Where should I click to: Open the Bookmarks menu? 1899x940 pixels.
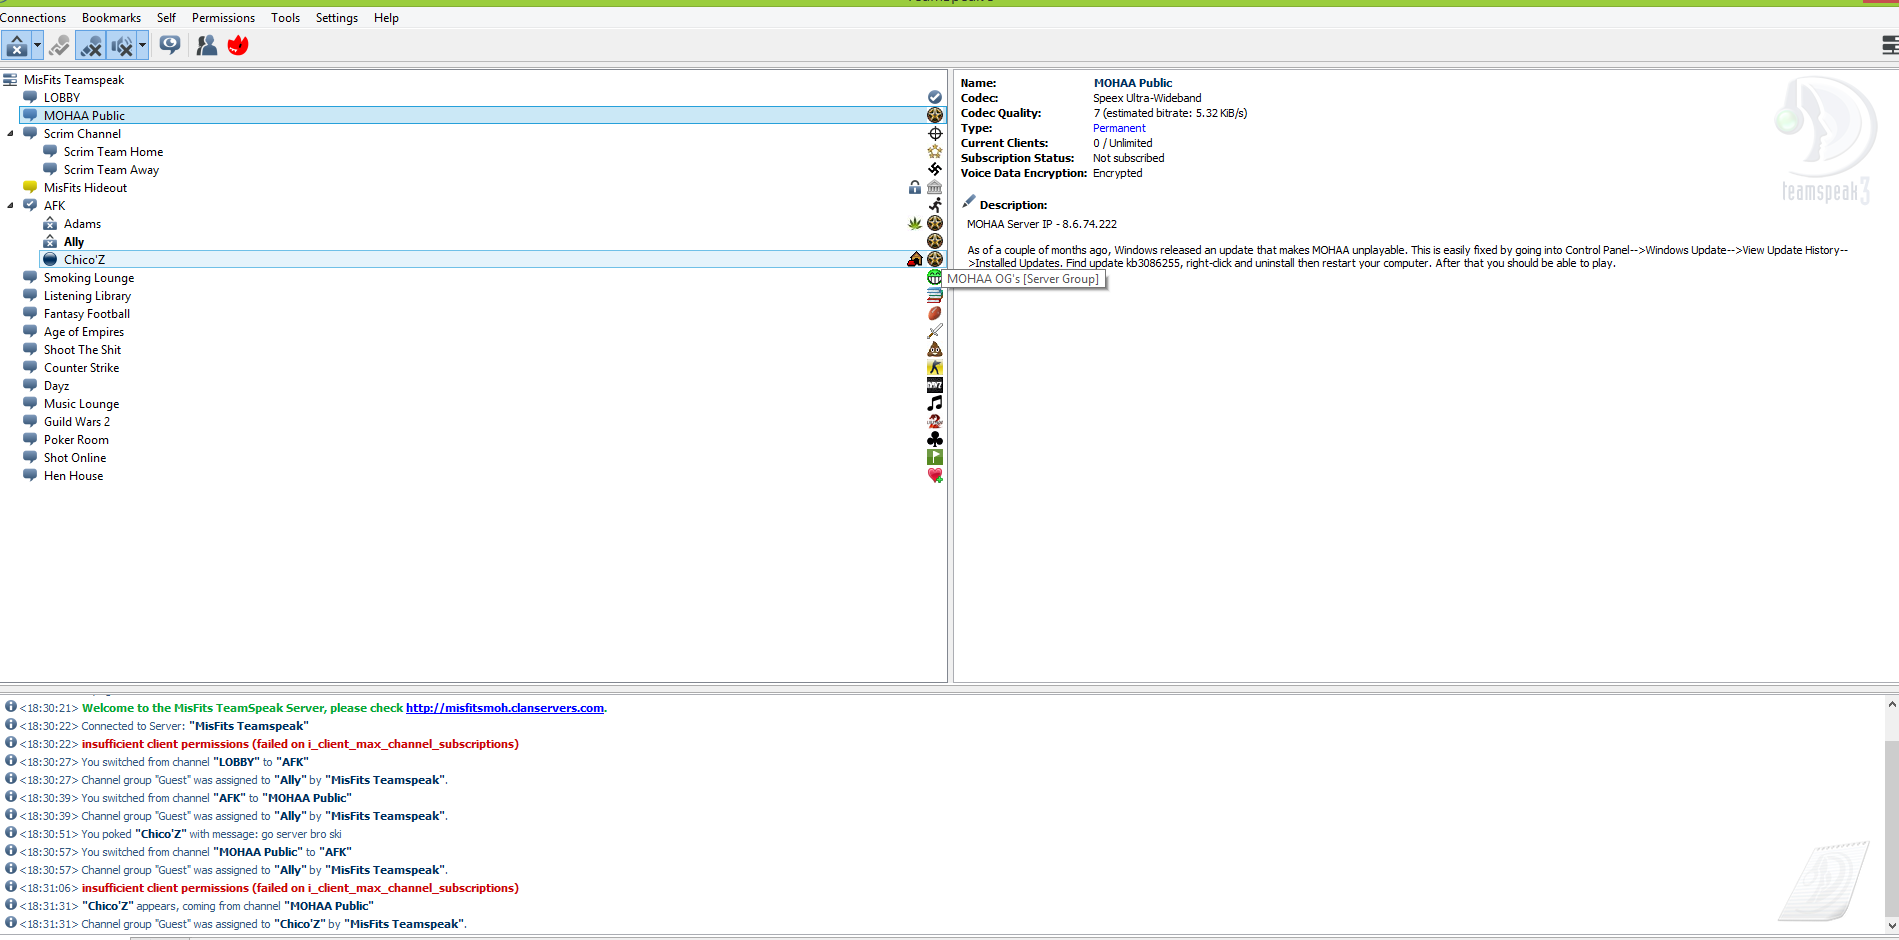(x=111, y=18)
